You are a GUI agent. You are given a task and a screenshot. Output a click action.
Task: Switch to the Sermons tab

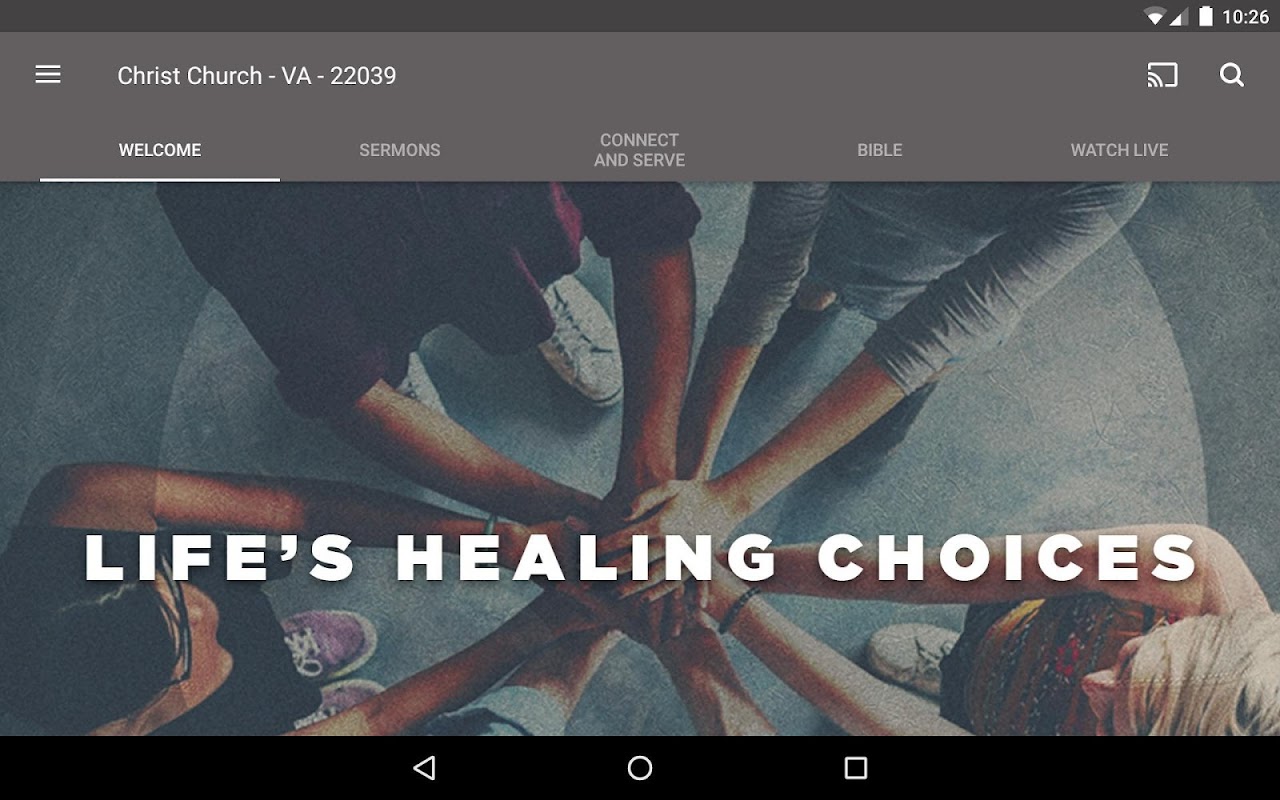[x=400, y=150]
